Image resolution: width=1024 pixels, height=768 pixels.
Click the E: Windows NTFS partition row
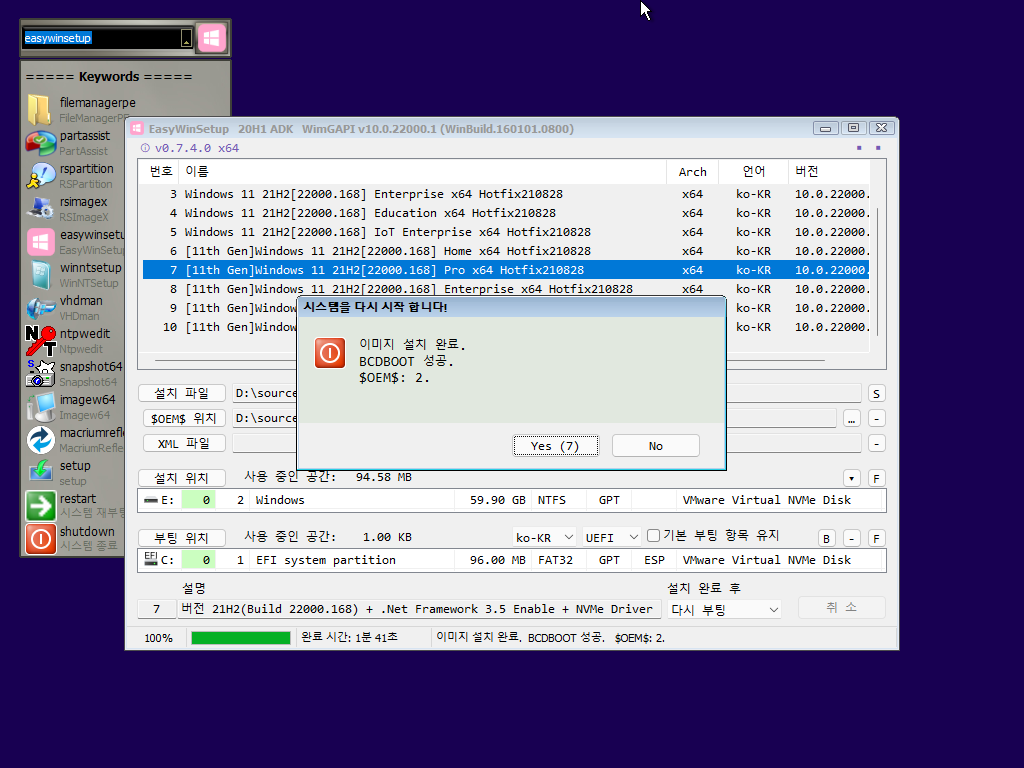(511, 500)
